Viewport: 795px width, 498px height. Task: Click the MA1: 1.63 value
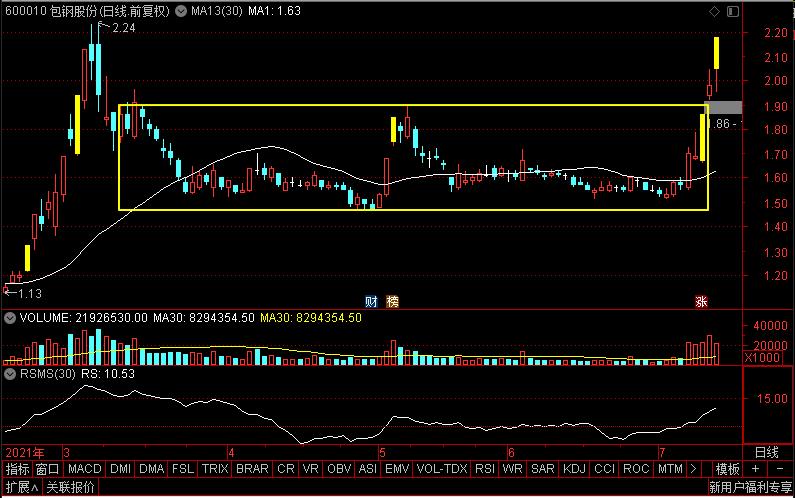coord(274,11)
